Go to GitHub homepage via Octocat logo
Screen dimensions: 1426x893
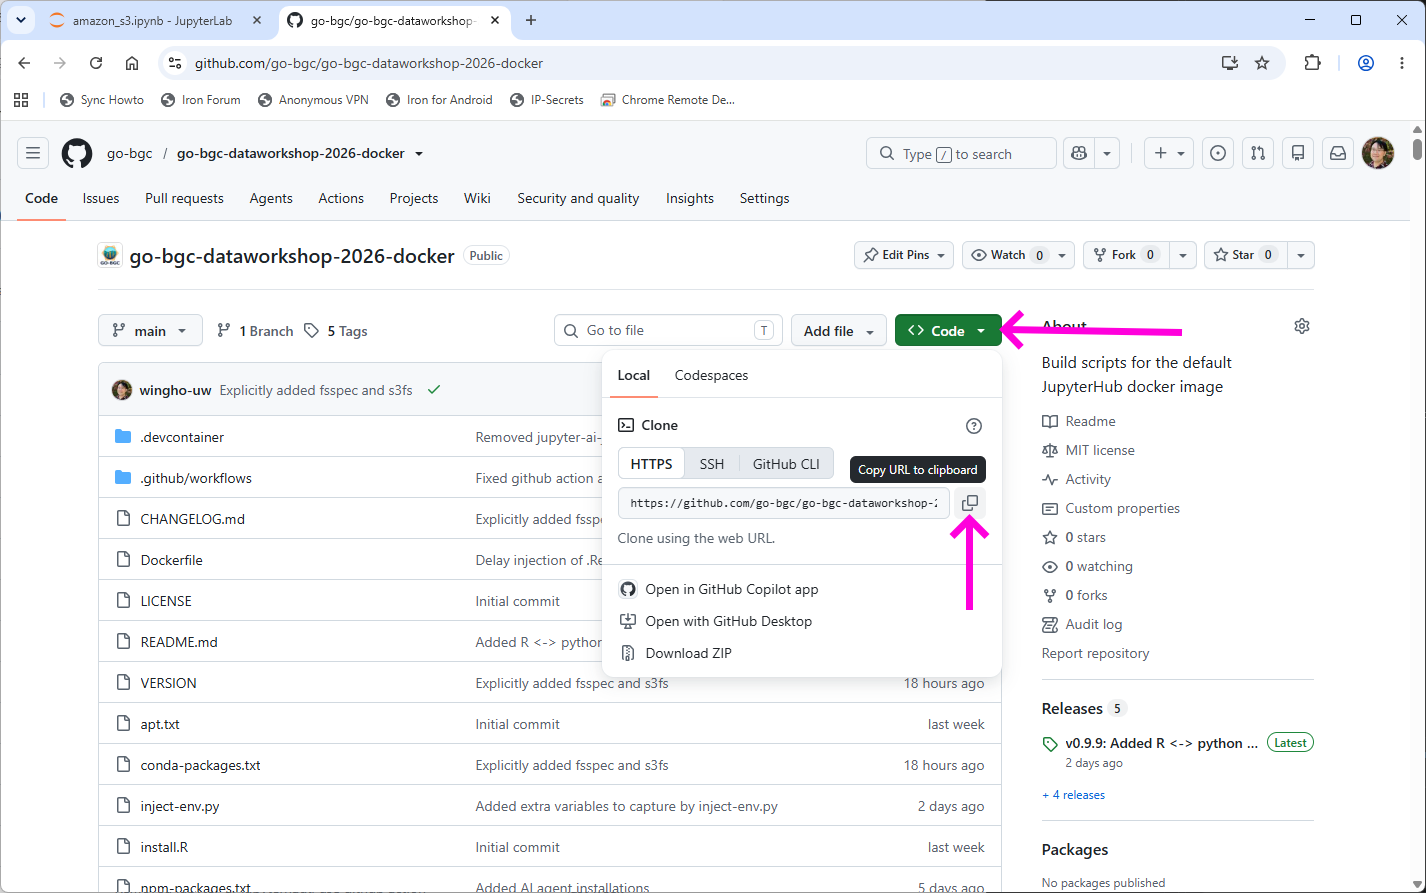[77, 153]
